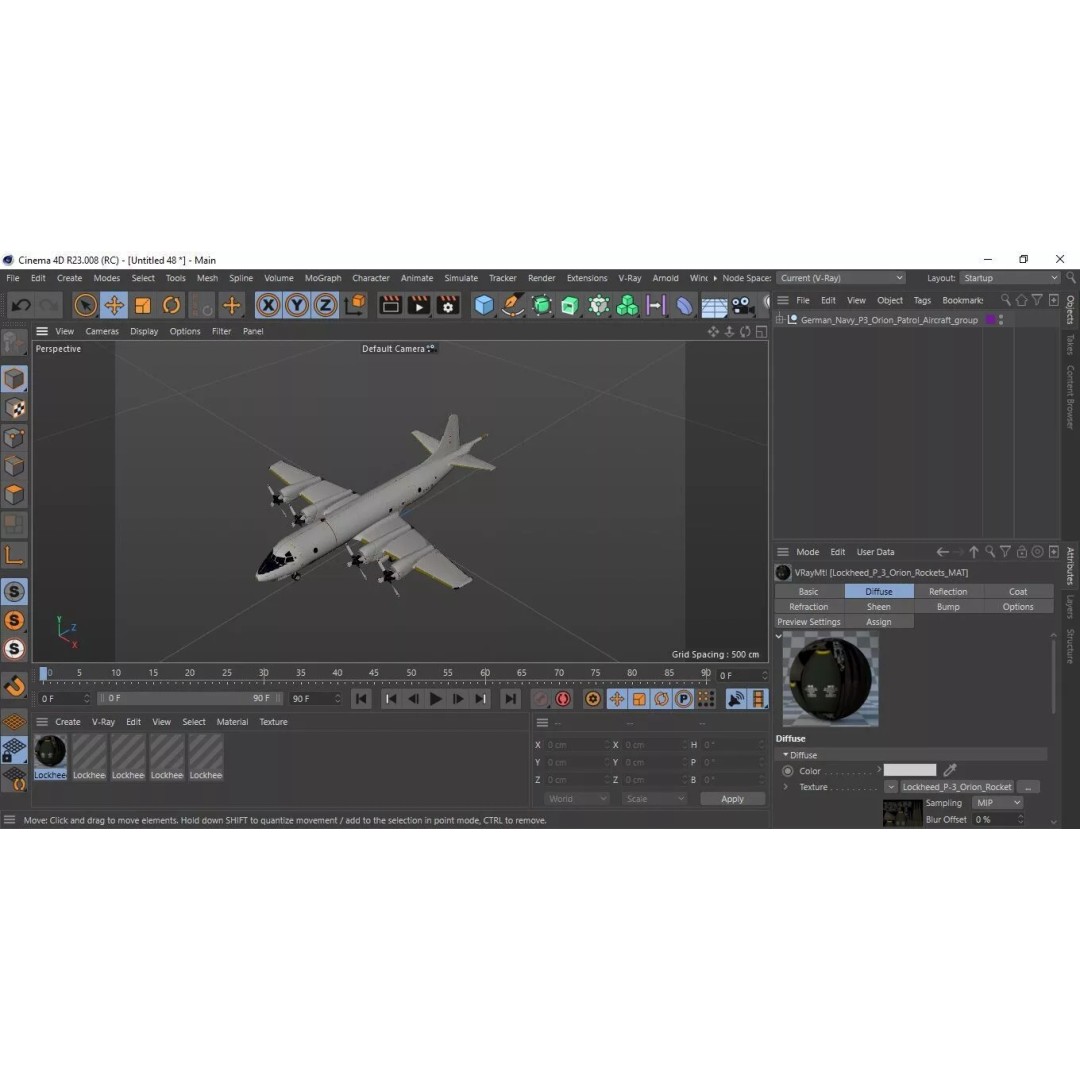Screen dimensions: 1080x1080
Task: Open the Layout Startup dropdown
Action: click(1010, 278)
